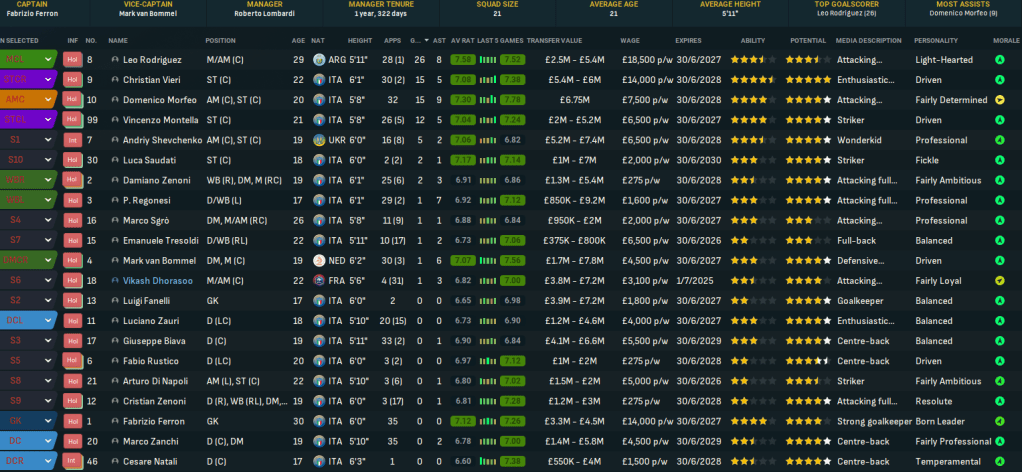The width and height of the screenshot is (1022, 472).
Task: Click Christian Vieri's green morale icon
Action: (x=1000, y=80)
